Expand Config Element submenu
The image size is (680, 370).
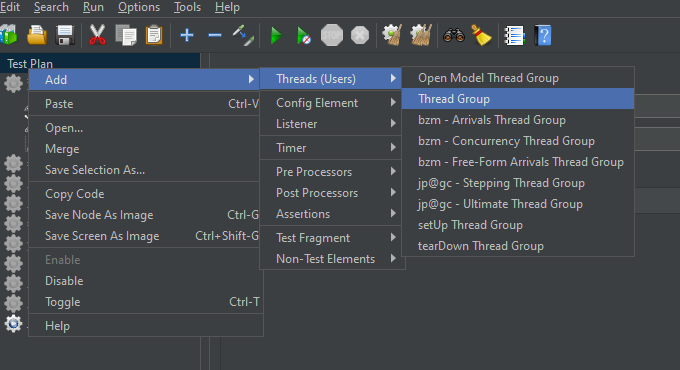point(331,103)
